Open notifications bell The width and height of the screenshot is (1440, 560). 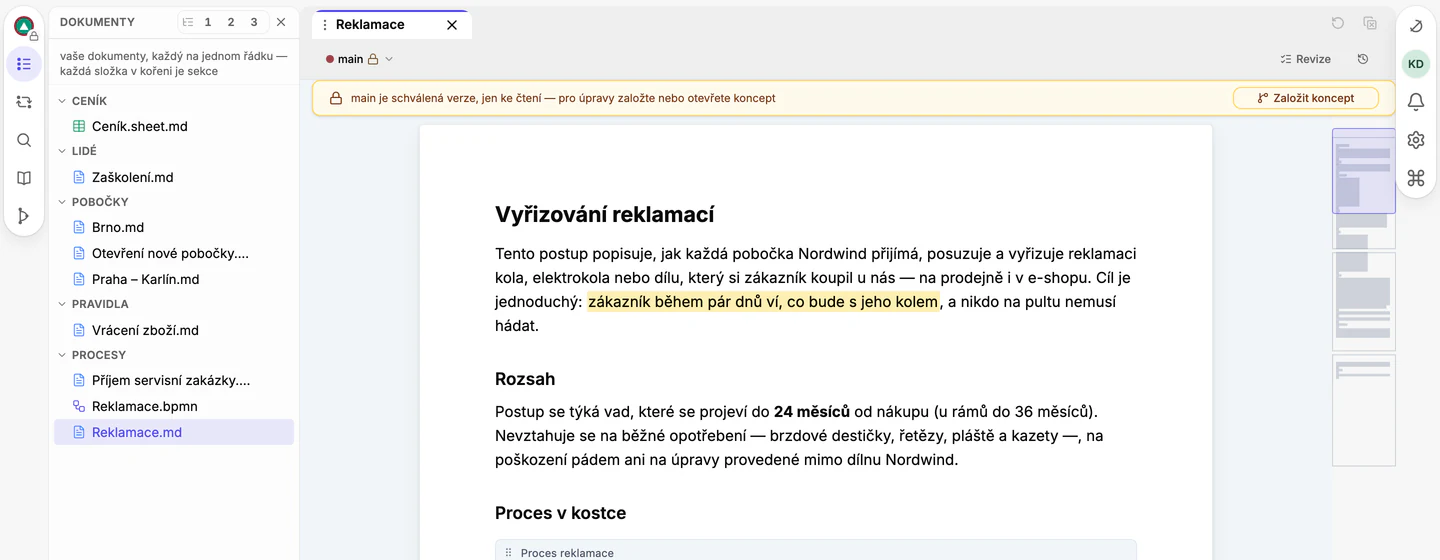(1416, 102)
